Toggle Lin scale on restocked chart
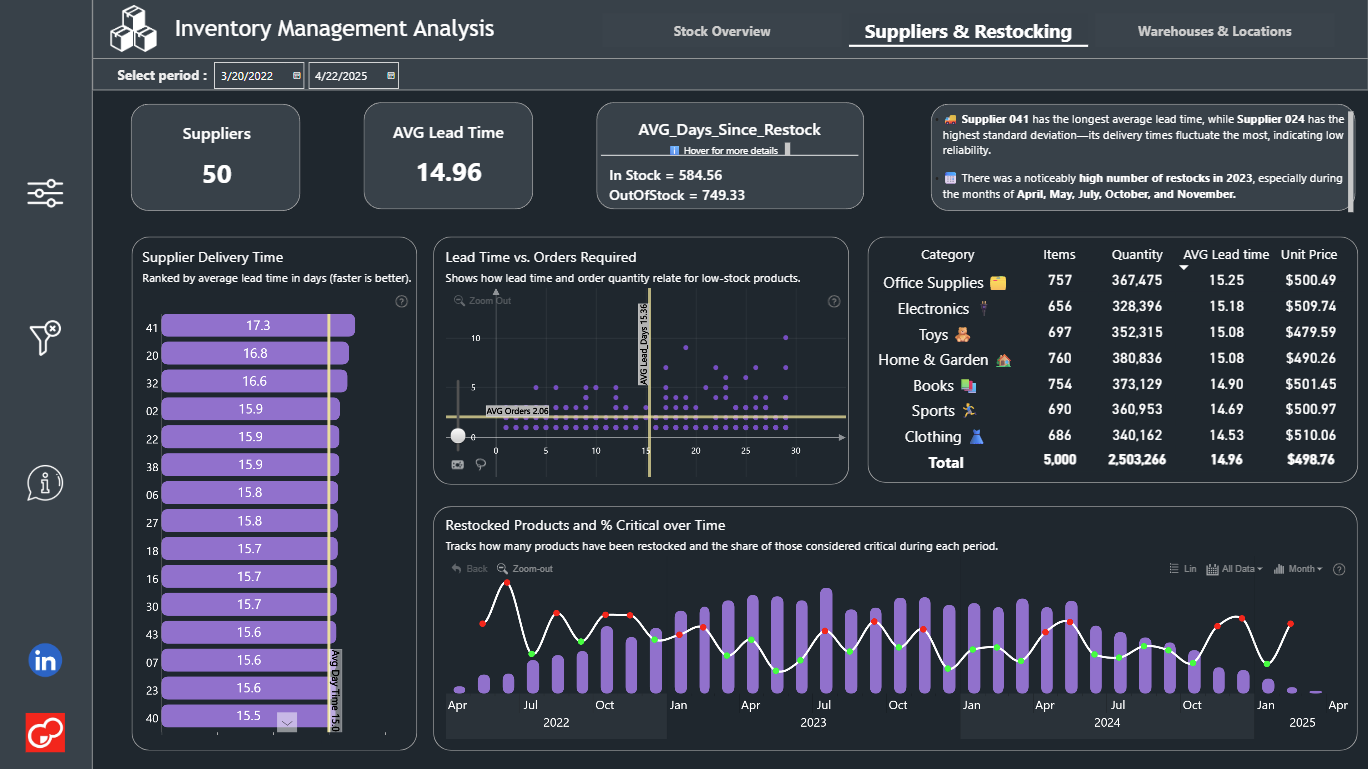Image resolution: width=1368 pixels, height=769 pixels. (1183, 569)
